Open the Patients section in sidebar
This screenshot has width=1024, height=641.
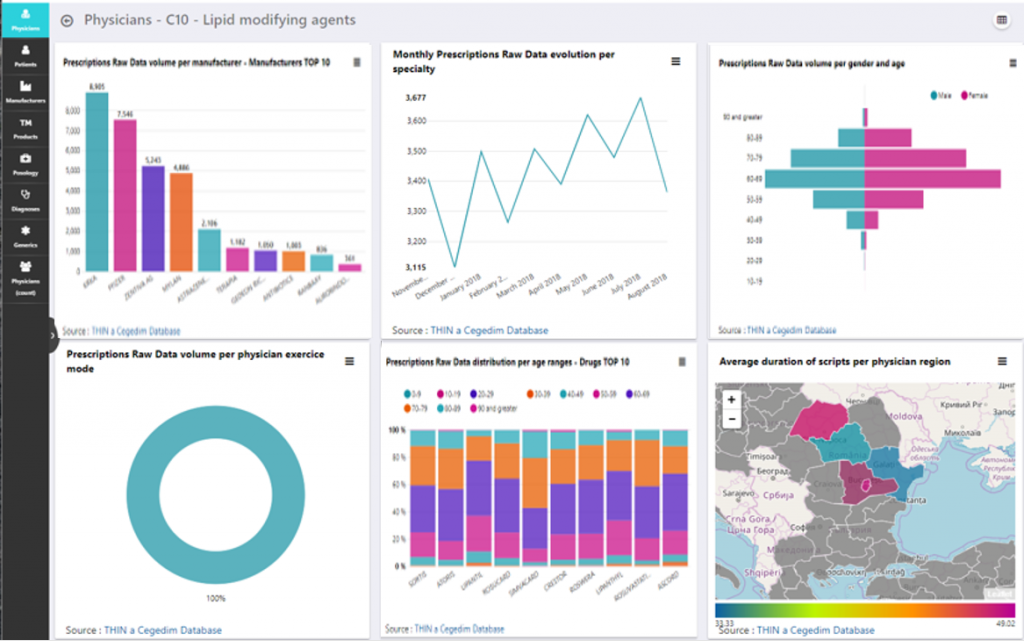coord(25,55)
